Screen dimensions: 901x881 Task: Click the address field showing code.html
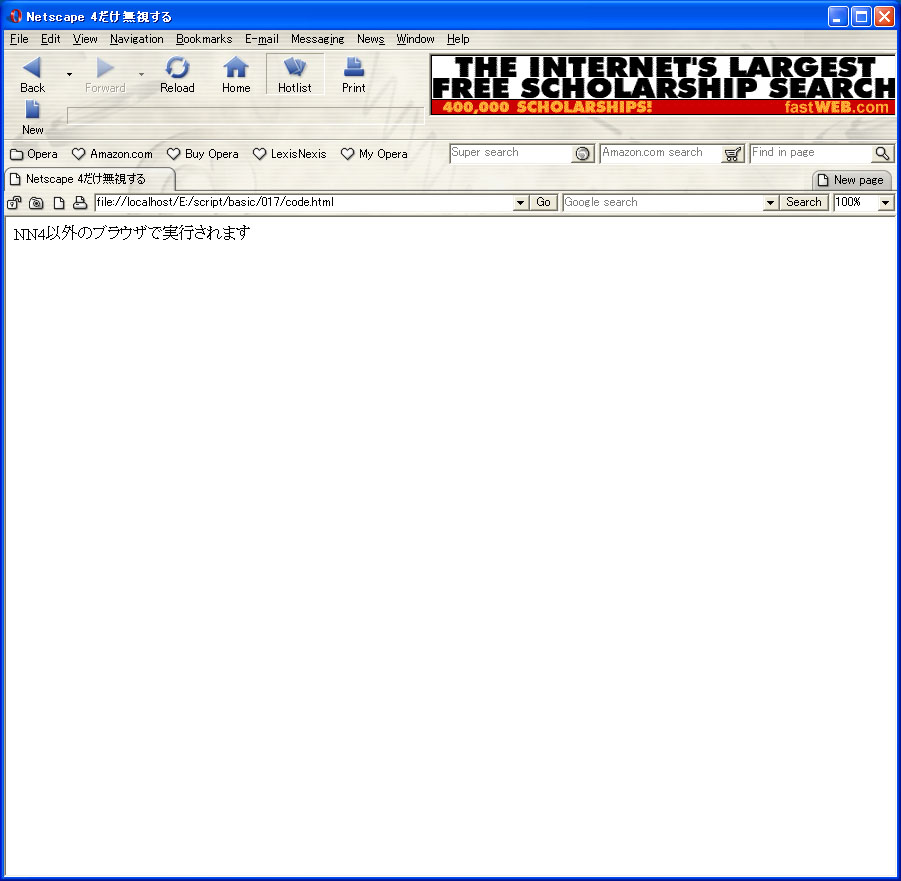tap(304, 202)
